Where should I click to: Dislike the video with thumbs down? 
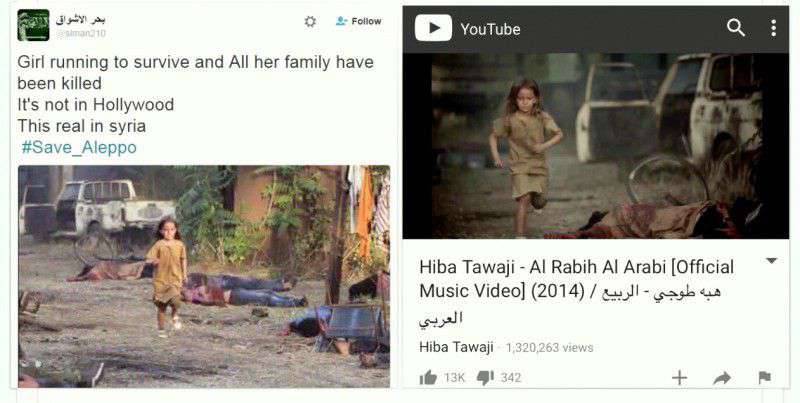click(x=485, y=377)
